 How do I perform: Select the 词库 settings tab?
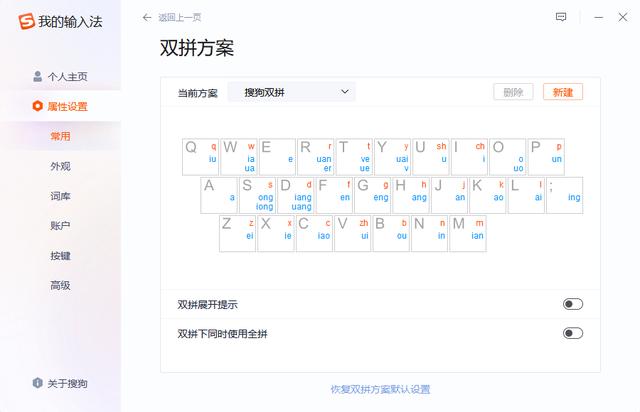(60, 196)
